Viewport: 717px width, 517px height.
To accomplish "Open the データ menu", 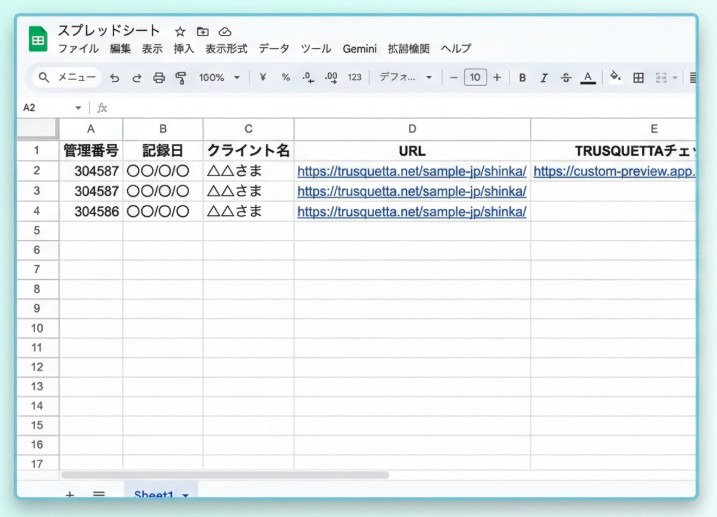I will point(274,49).
